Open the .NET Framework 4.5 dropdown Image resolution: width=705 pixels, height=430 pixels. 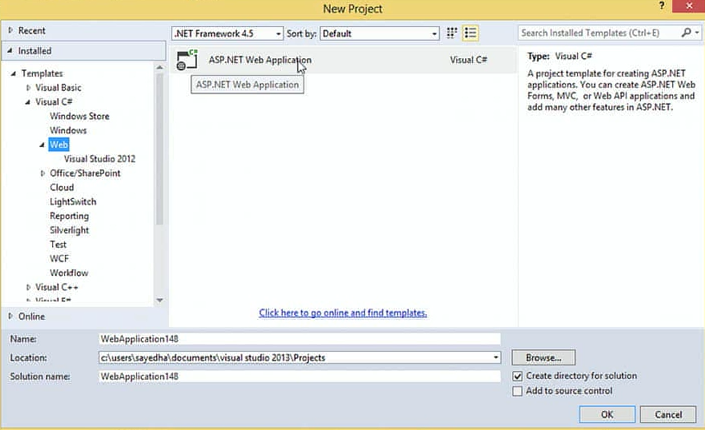click(228, 33)
